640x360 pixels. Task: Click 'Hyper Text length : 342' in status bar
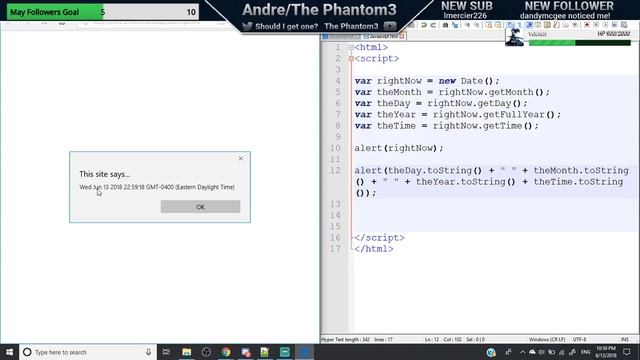pyautogui.click(x=345, y=339)
